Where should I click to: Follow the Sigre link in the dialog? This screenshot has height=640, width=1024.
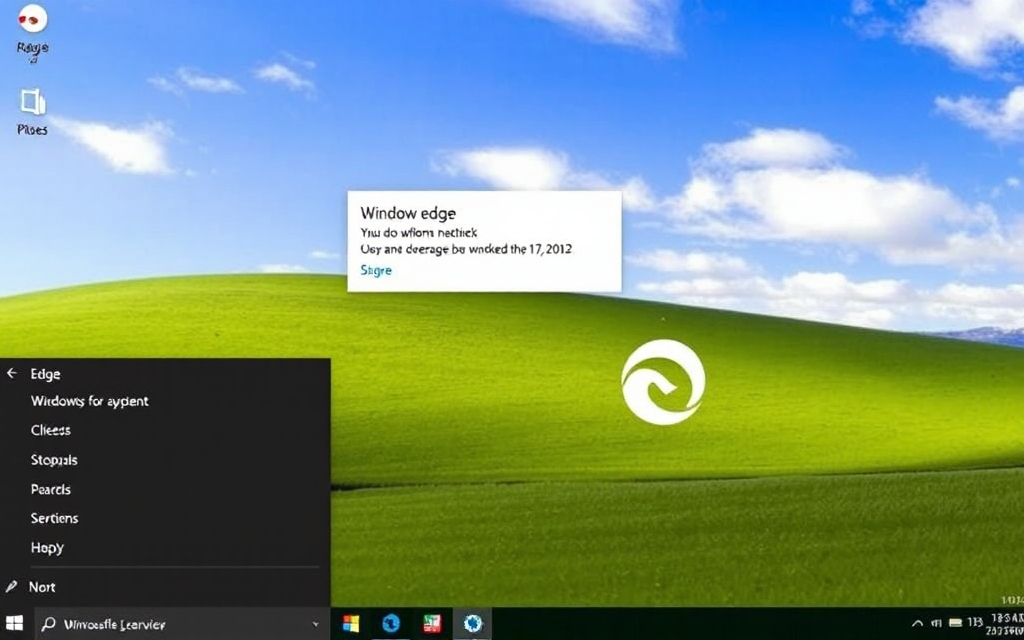coord(376,270)
